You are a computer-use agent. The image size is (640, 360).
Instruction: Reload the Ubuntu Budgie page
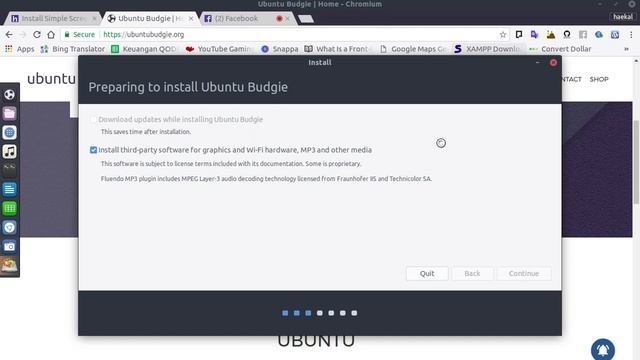[37, 35]
